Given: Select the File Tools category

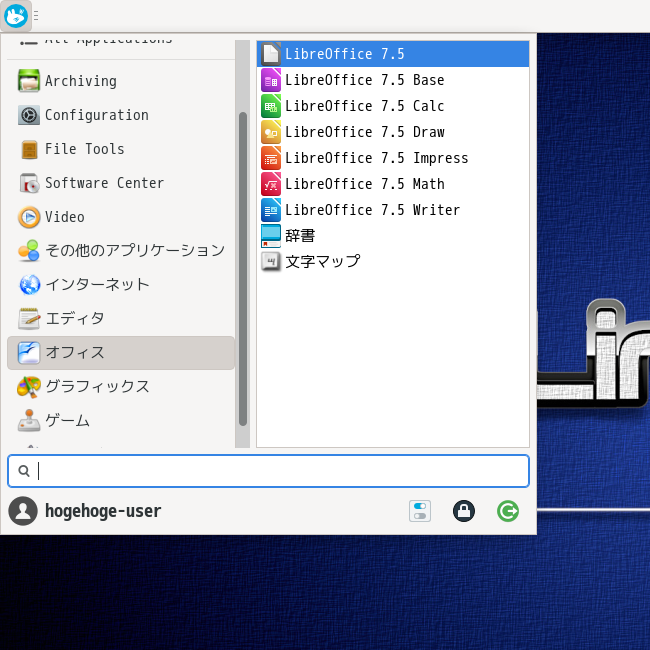Looking at the screenshot, I should (121, 149).
